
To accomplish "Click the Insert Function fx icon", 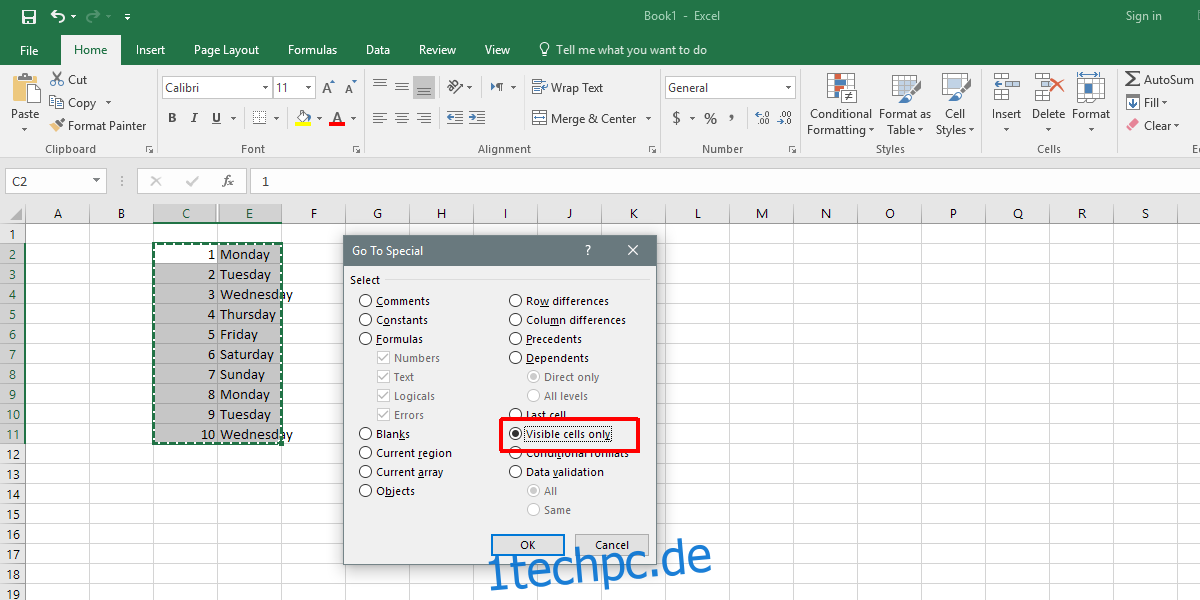I will tap(228, 181).
